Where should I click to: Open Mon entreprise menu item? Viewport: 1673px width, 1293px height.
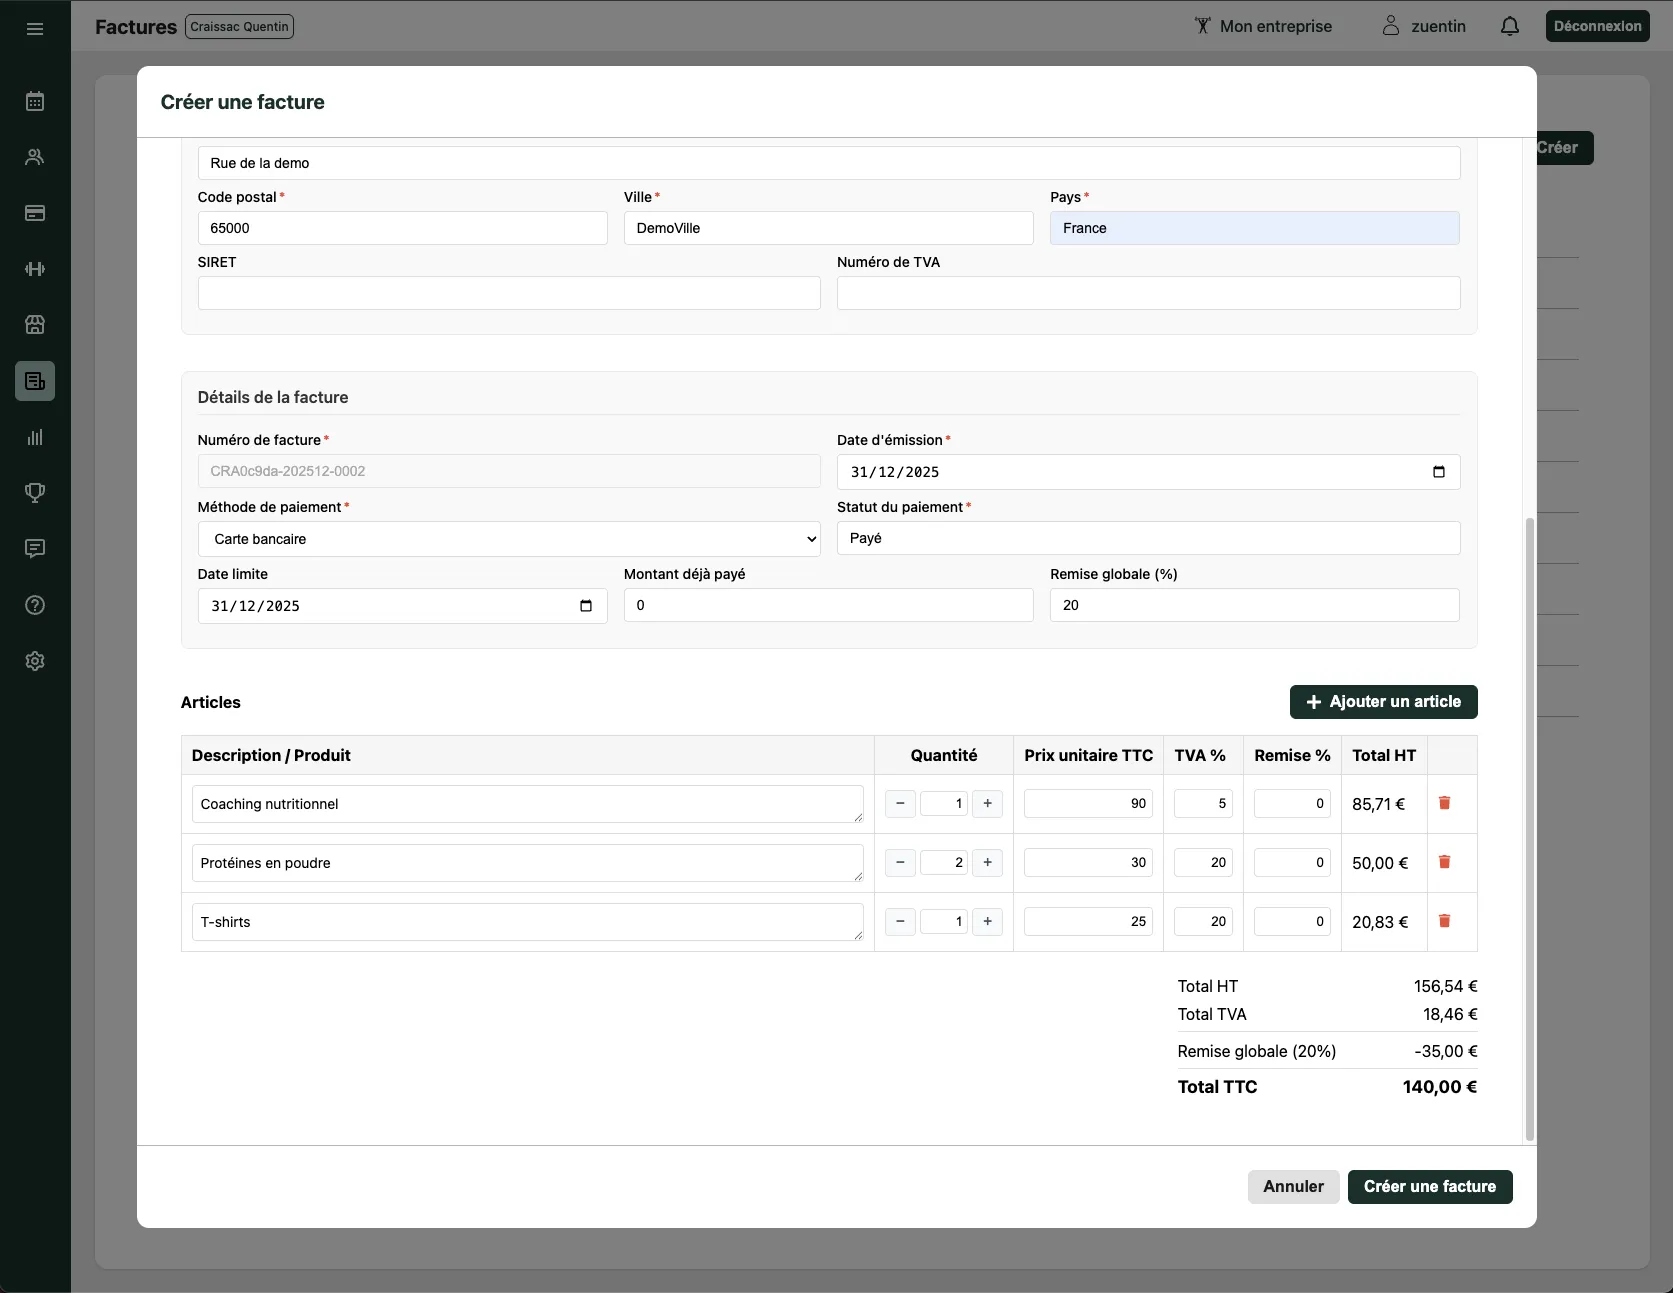pyautogui.click(x=1263, y=27)
